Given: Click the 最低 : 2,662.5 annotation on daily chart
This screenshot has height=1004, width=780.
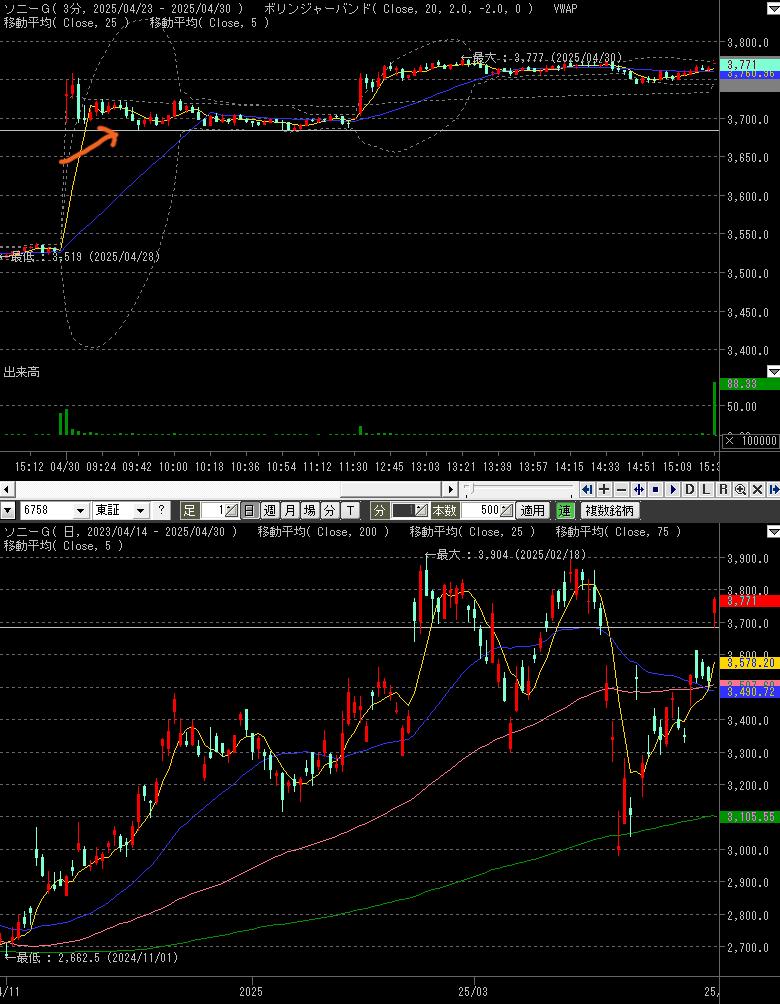Looking at the screenshot, I should point(92,958).
